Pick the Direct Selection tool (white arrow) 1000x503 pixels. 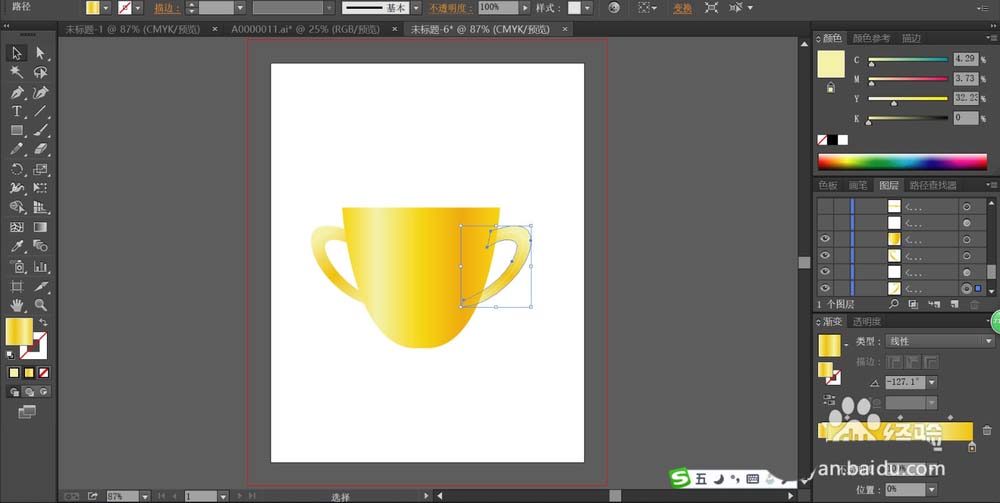point(41,53)
